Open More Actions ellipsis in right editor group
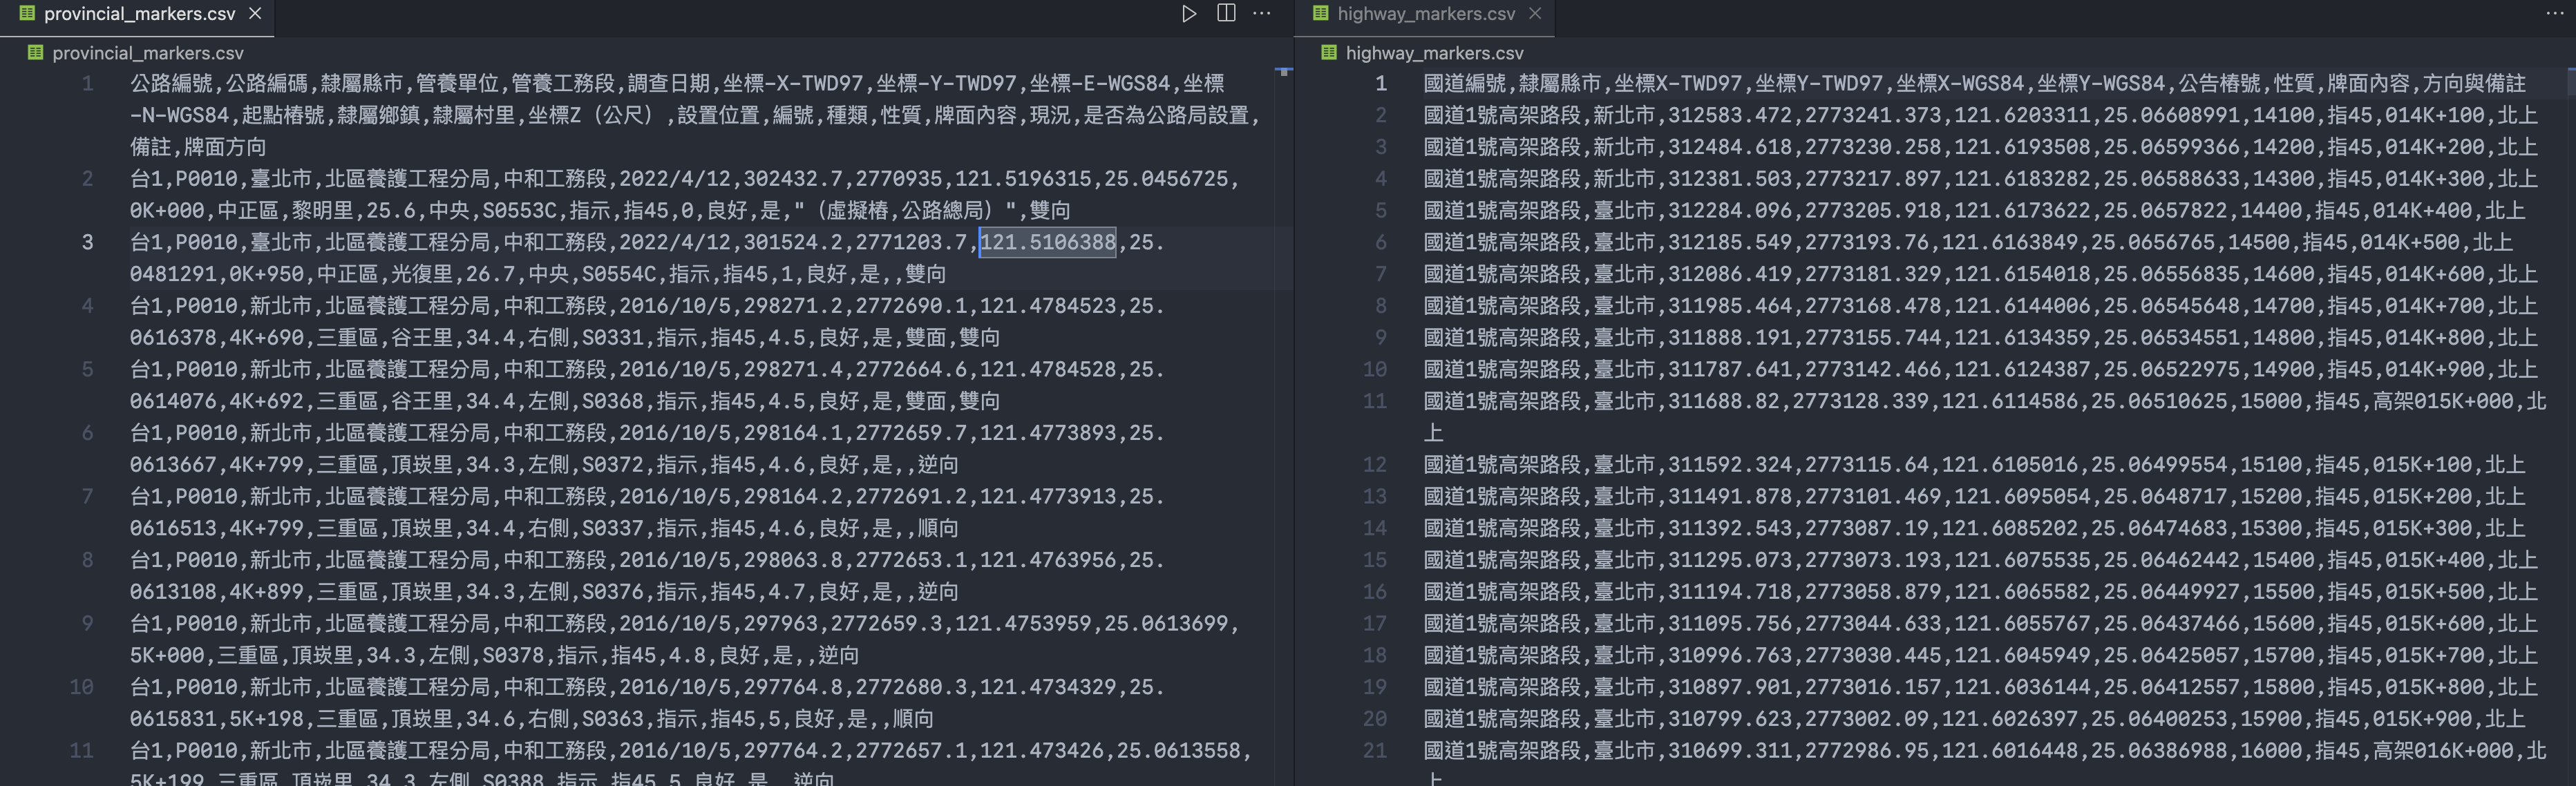 pyautogui.click(x=2555, y=14)
